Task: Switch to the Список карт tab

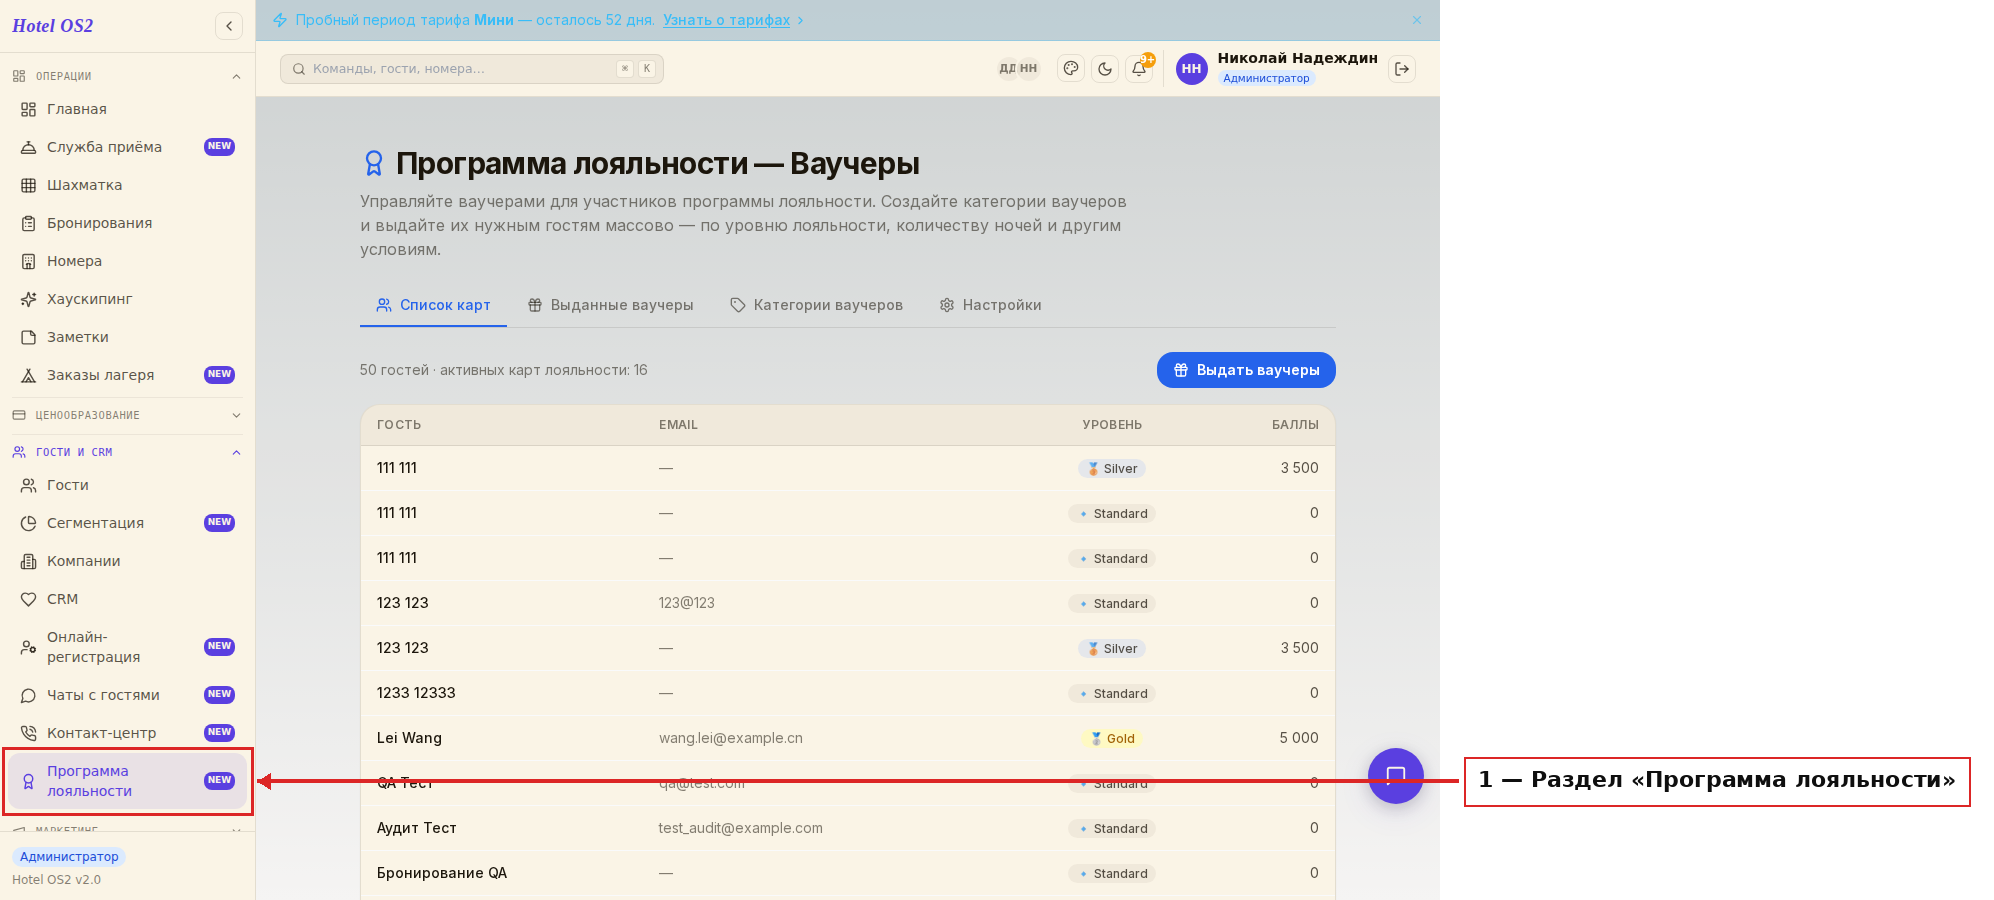Action: tap(433, 305)
